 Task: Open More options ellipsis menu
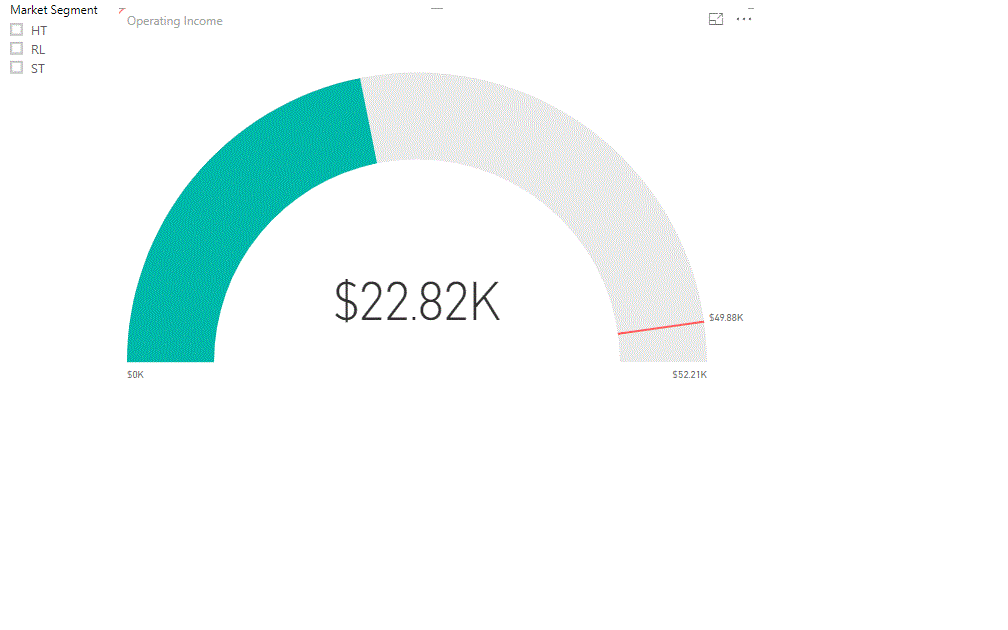[x=744, y=19]
